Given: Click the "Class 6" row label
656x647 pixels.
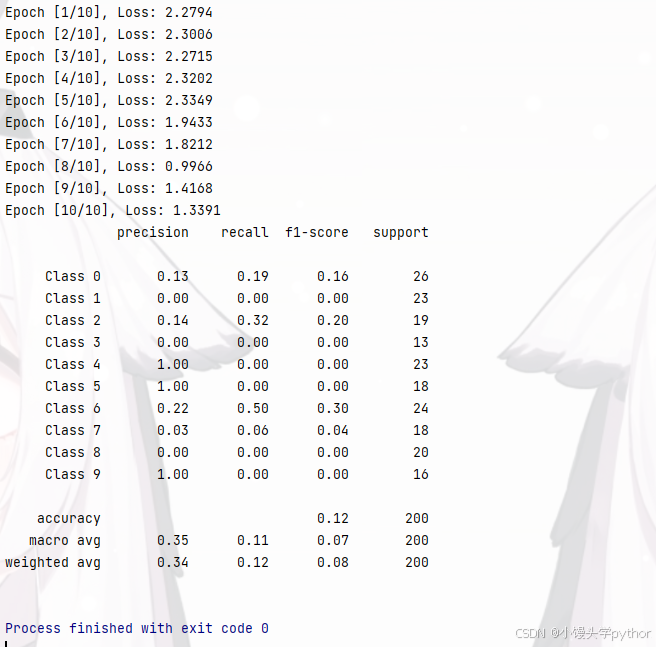Looking at the screenshot, I should [x=73, y=408].
